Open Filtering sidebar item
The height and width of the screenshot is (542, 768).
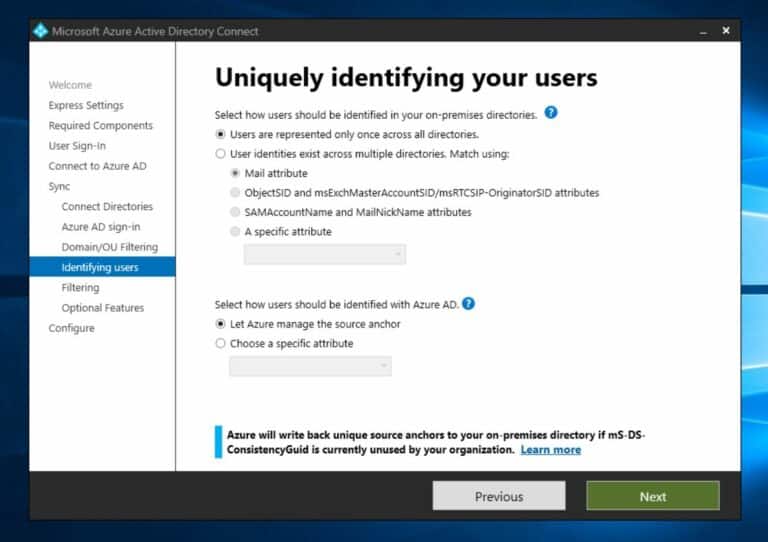coord(80,287)
